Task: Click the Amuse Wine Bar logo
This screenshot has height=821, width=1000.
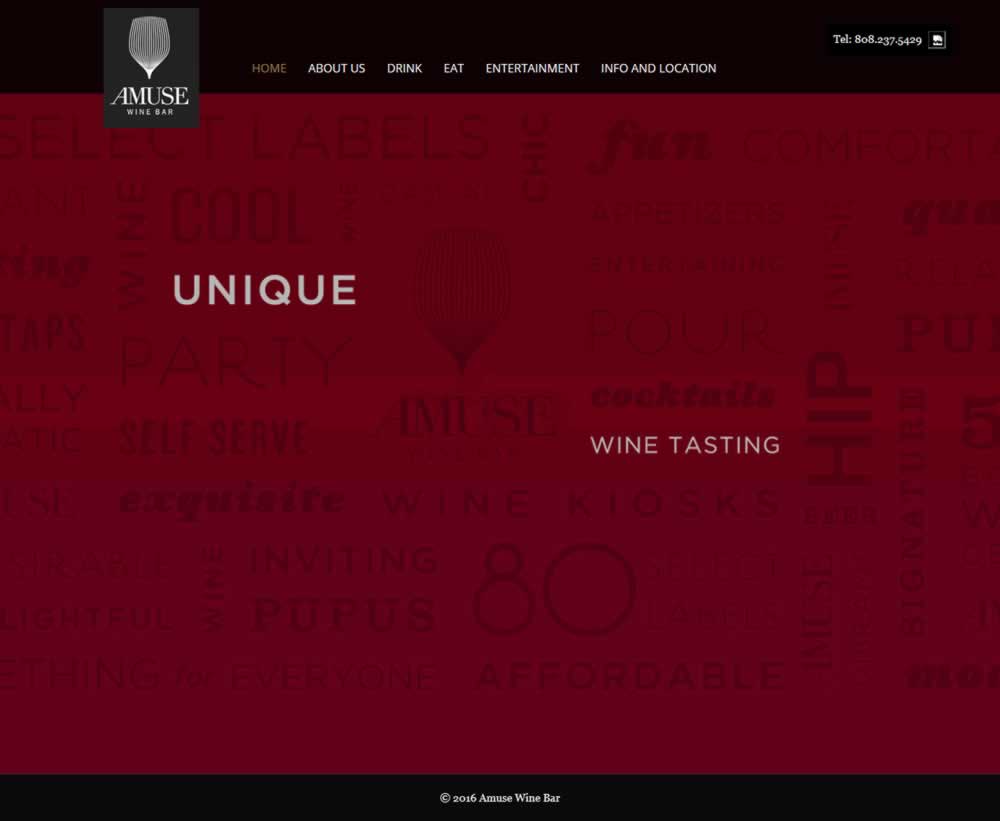Action: (151, 68)
